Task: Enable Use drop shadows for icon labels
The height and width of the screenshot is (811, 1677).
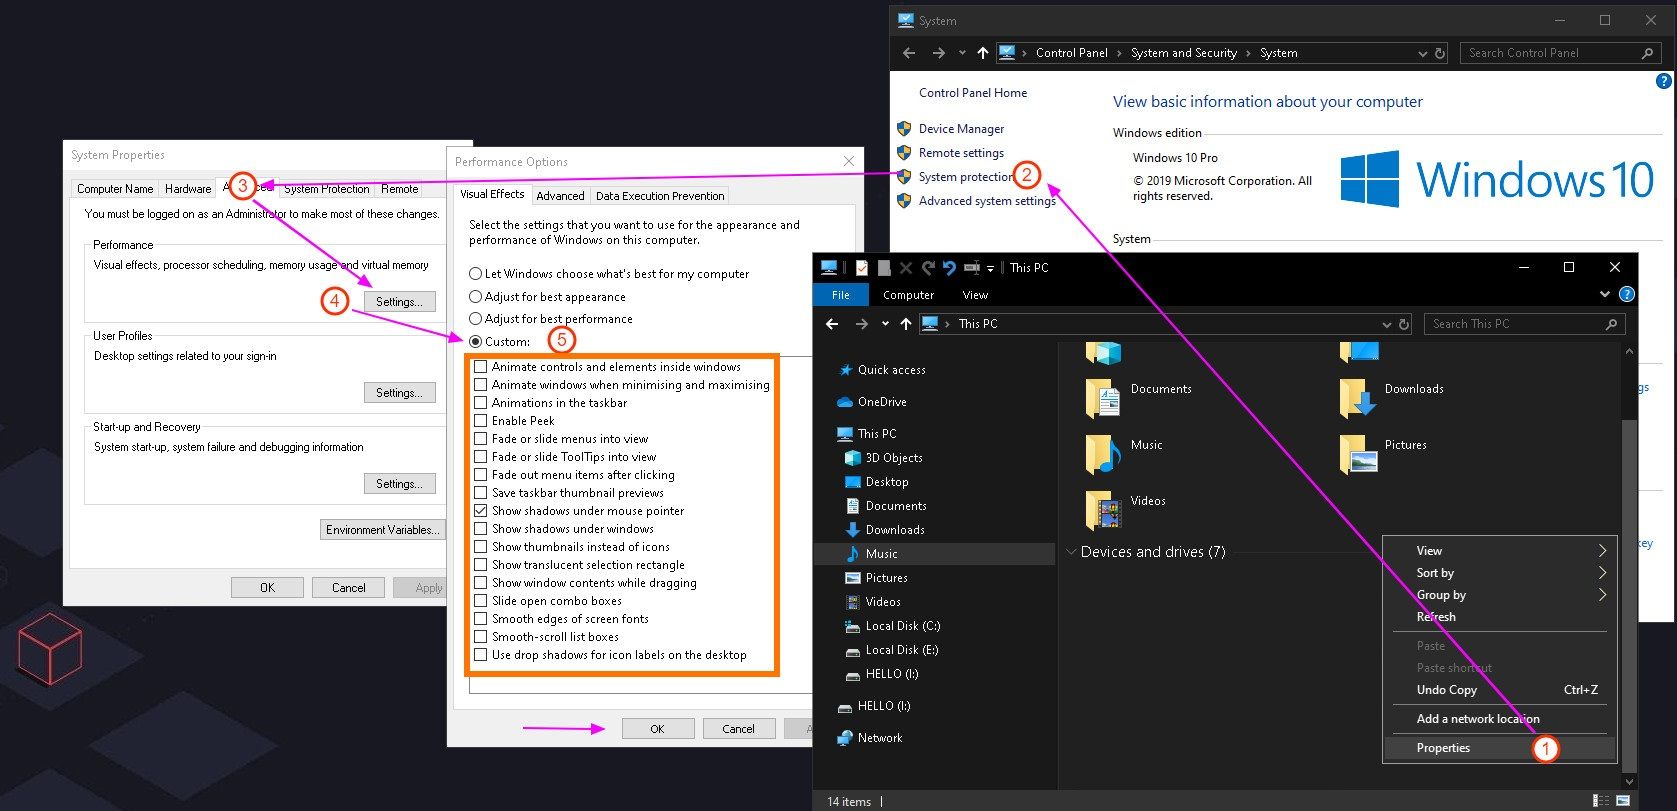Action: tap(481, 655)
